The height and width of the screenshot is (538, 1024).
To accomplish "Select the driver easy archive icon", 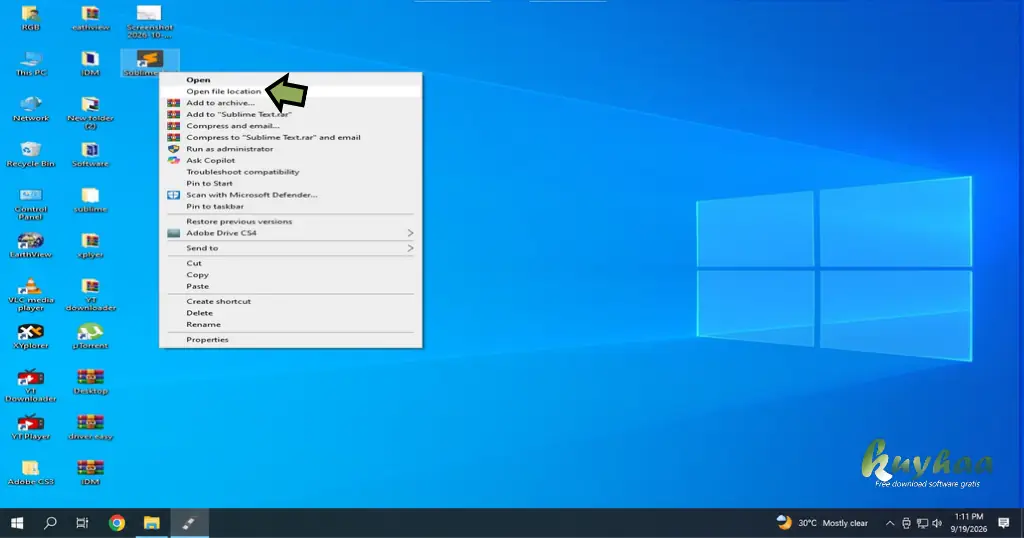I will tap(90, 427).
